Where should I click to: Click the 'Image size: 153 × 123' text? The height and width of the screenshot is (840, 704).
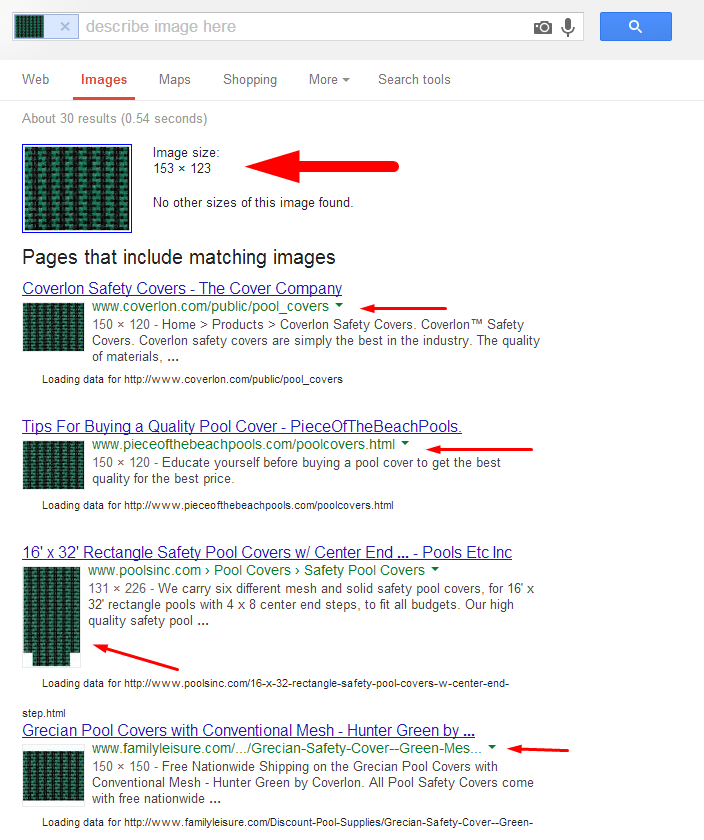[186, 160]
